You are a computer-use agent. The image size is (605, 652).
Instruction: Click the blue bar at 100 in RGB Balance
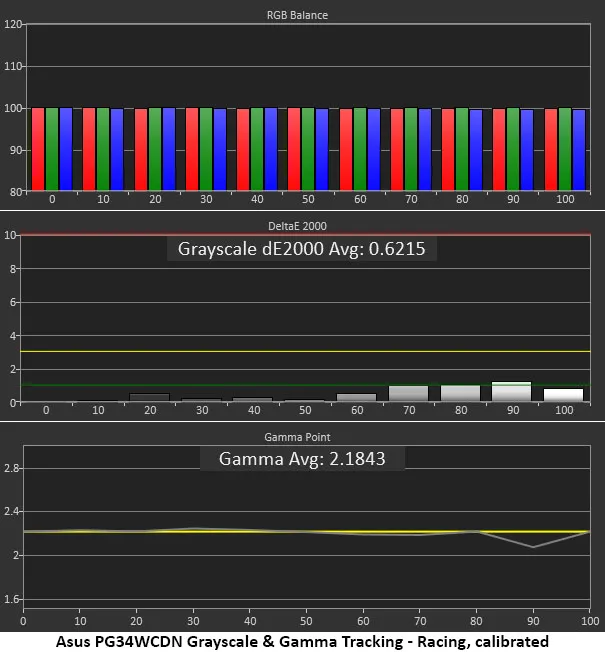(579, 149)
